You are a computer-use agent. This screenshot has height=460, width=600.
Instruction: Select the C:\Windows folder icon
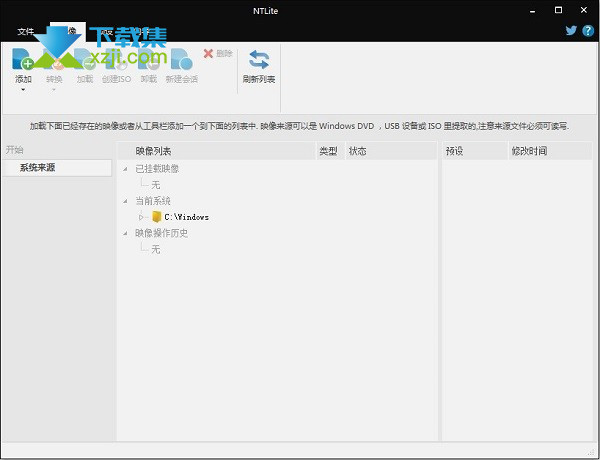point(157,217)
